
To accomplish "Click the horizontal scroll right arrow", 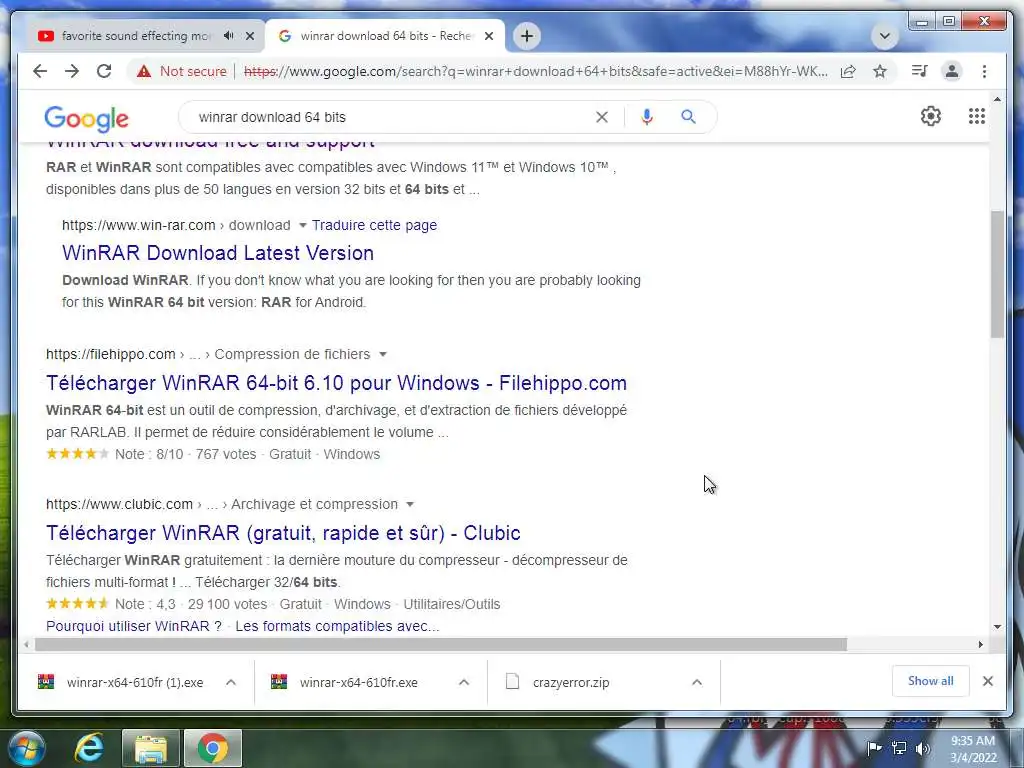I will pyautogui.click(x=980, y=645).
